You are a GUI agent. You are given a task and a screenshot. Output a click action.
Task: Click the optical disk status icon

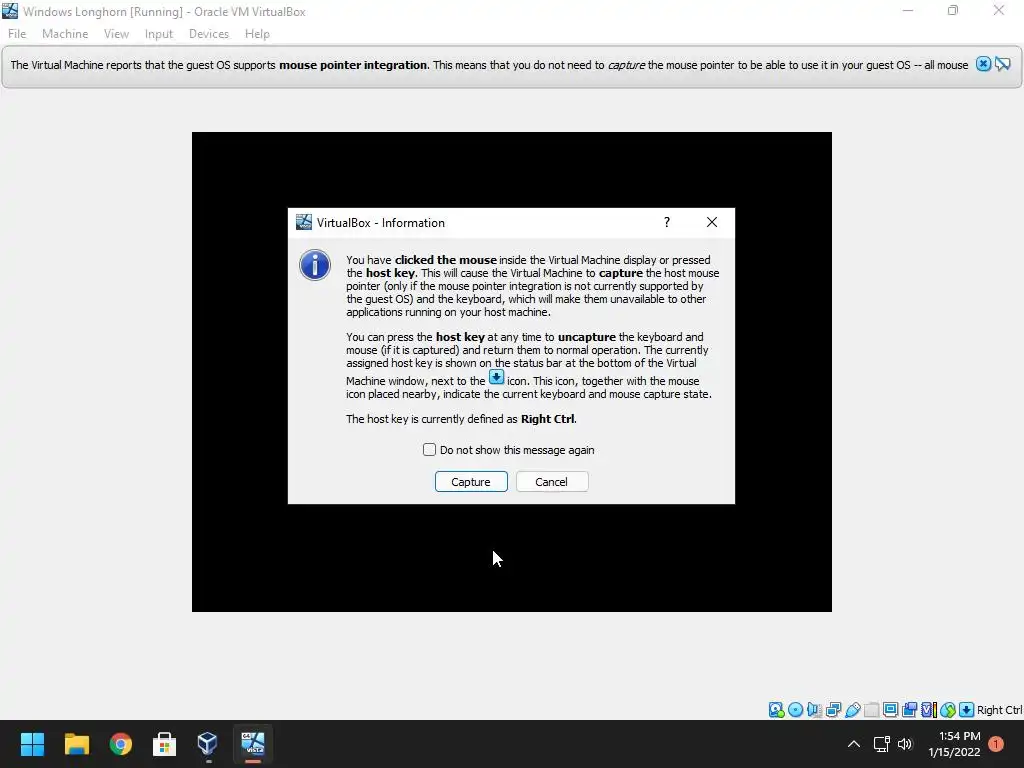[795, 710]
